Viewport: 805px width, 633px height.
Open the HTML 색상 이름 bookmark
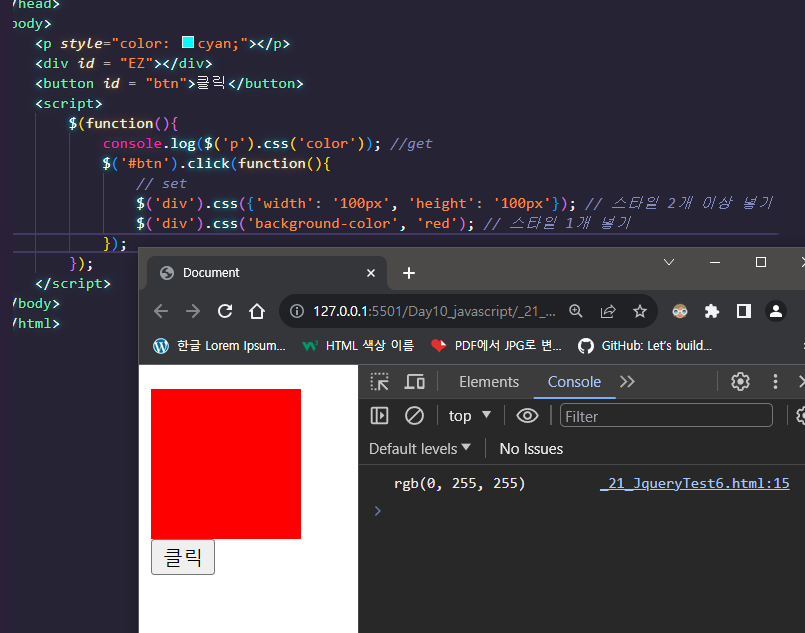[358, 346]
